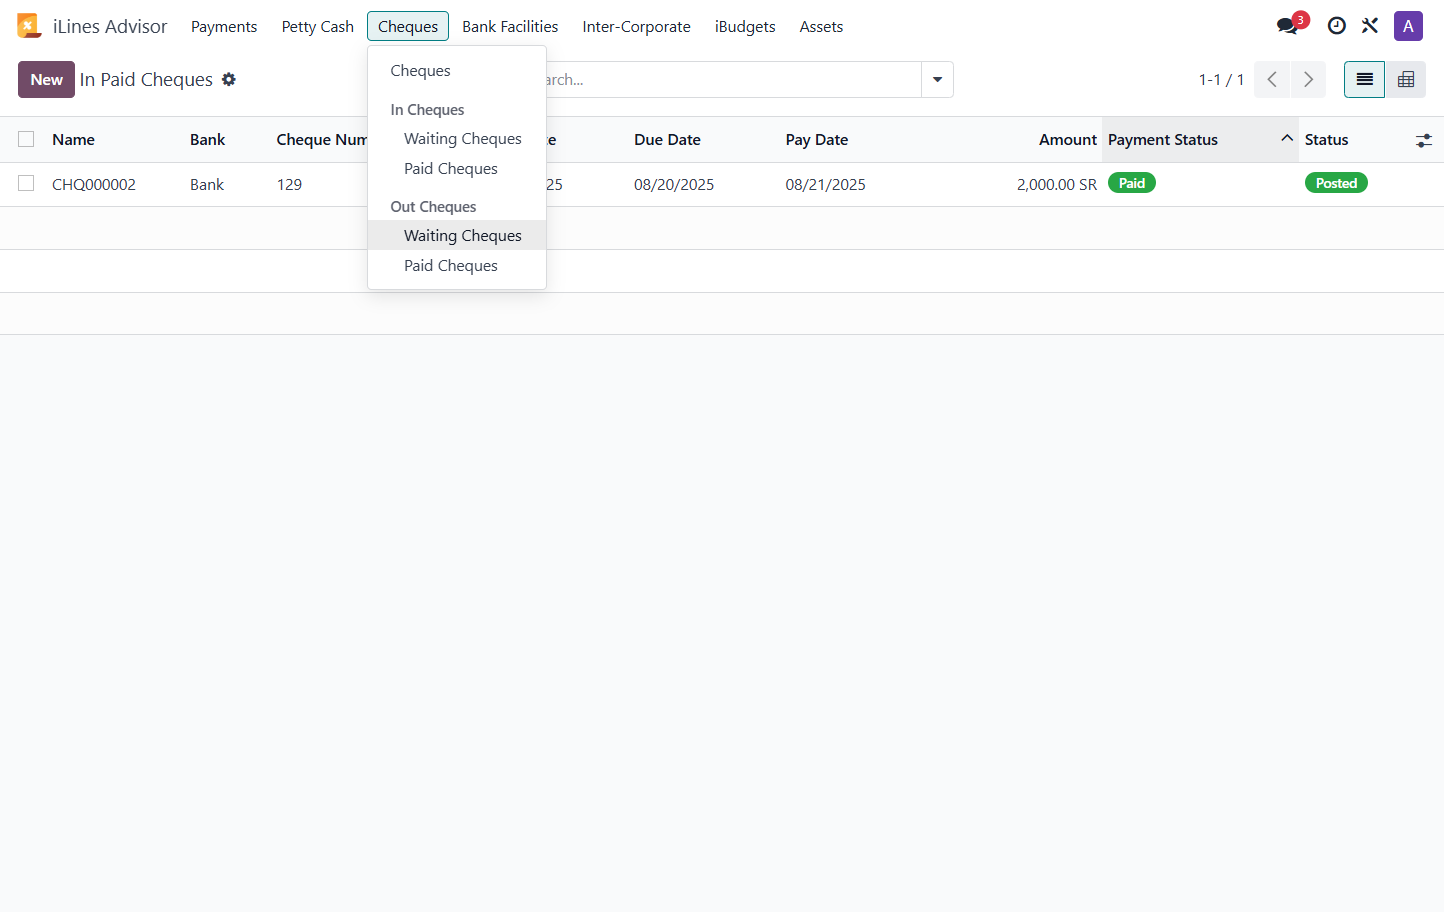1444x912 pixels.
Task: Sort by the Payment Status column
Action: click(1200, 140)
